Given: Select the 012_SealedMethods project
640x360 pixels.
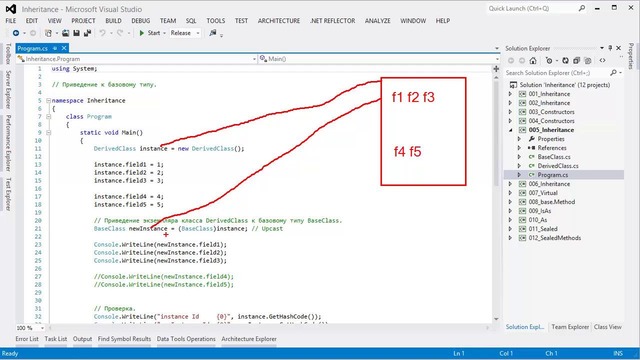Looking at the screenshot, I should (x=554, y=238).
